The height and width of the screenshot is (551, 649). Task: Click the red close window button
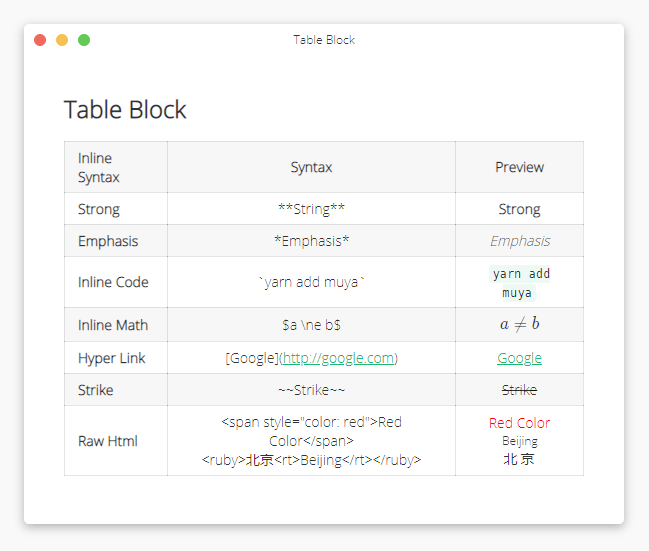tap(40, 40)
